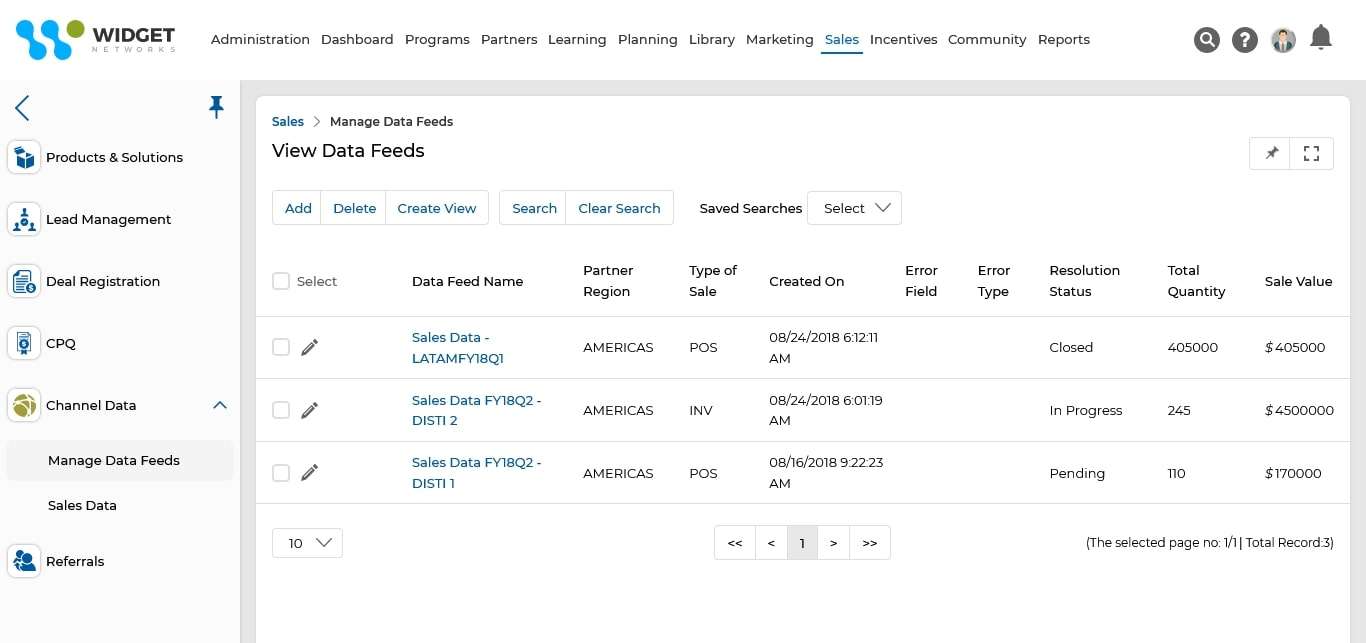The width and height of the screenshot is (1366, 643).
Task: Toggle the select-all checkbox in the header
Action: 281,281
